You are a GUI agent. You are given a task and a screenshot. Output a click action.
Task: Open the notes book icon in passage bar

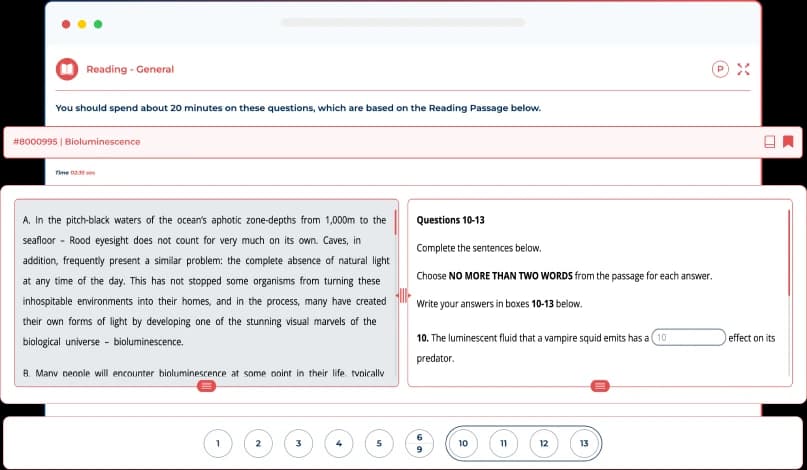(769, 141)
